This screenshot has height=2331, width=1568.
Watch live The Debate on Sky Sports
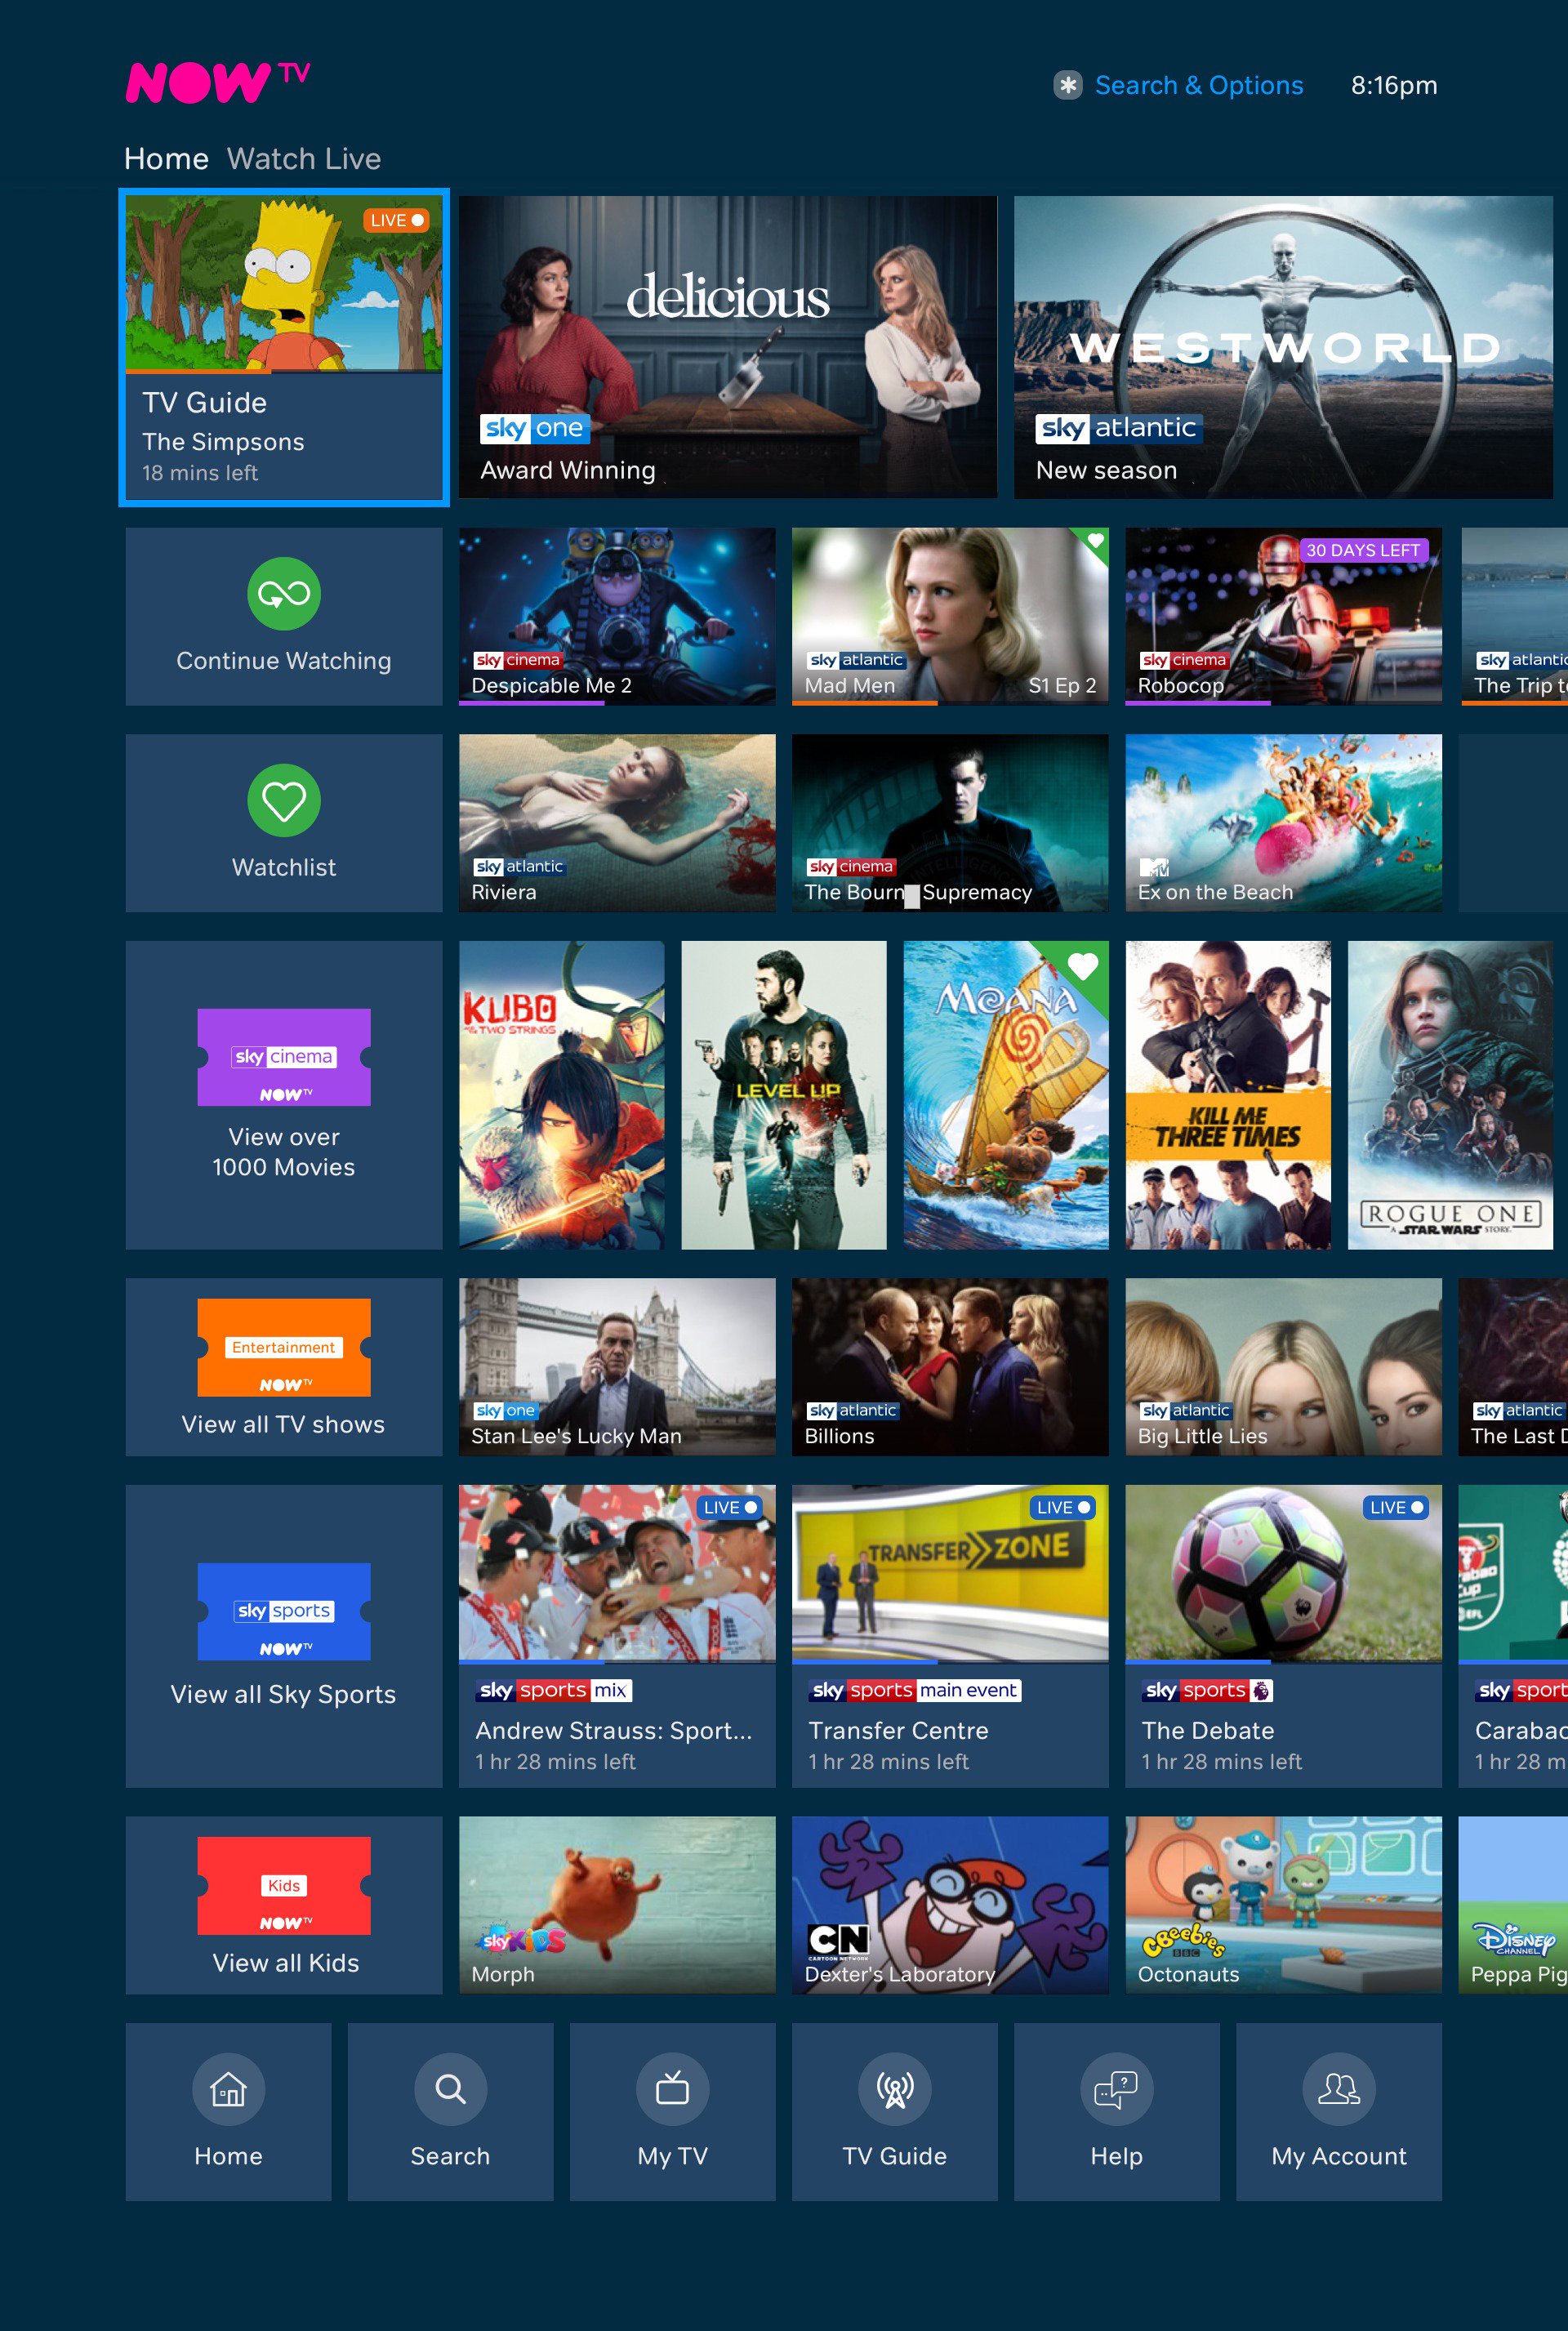point(1283,1636)
